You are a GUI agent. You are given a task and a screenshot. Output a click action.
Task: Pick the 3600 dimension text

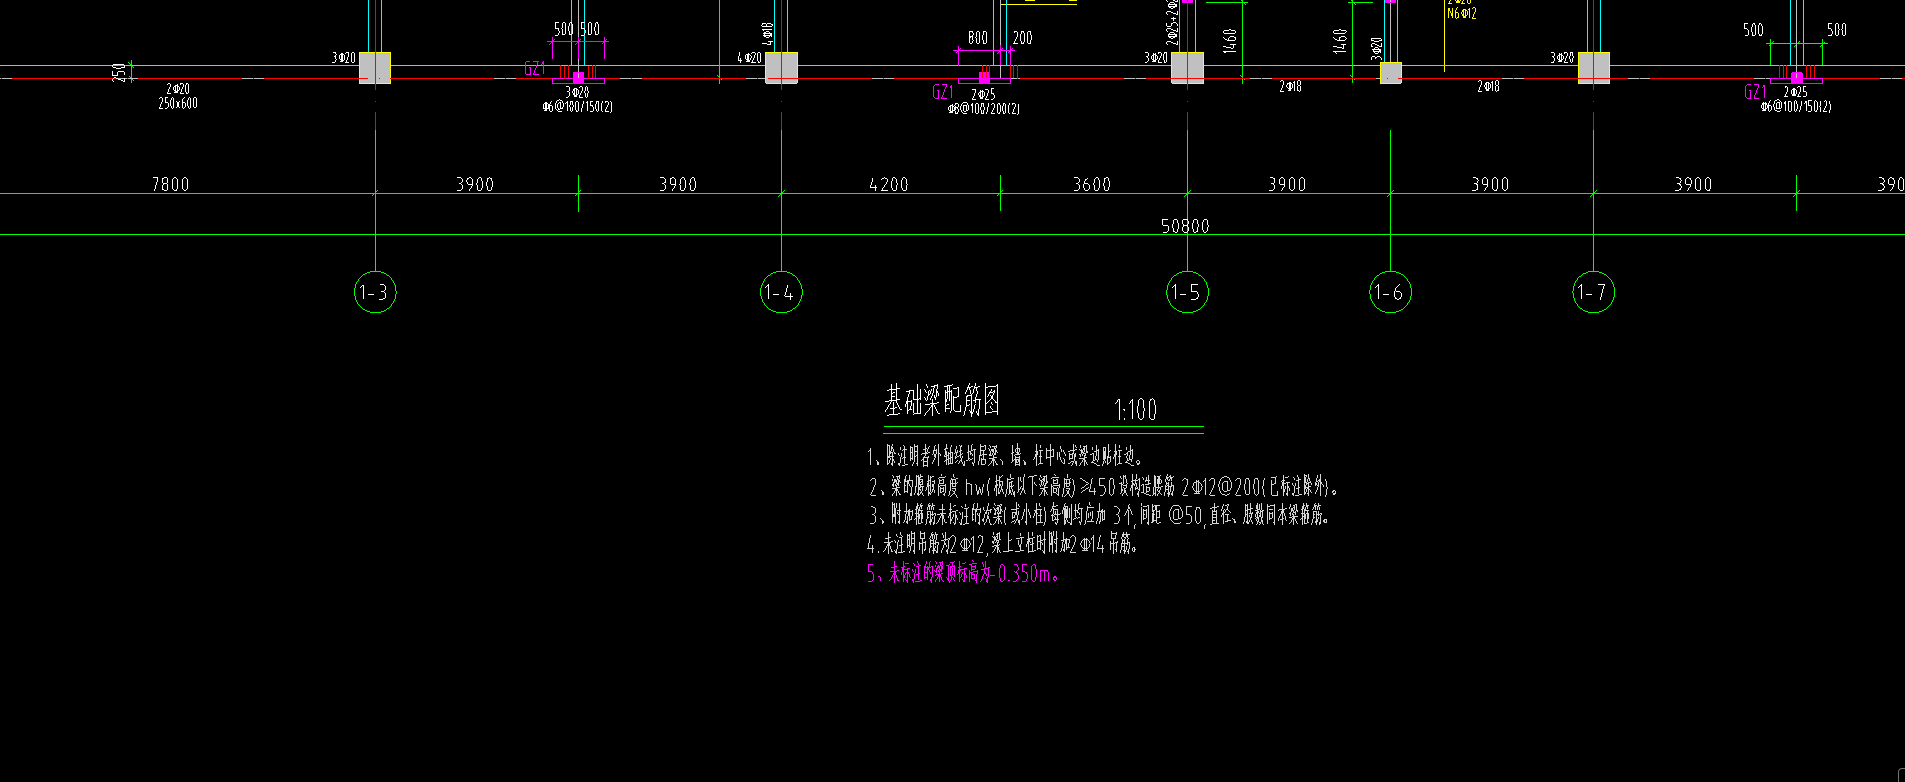(1092, 184)
